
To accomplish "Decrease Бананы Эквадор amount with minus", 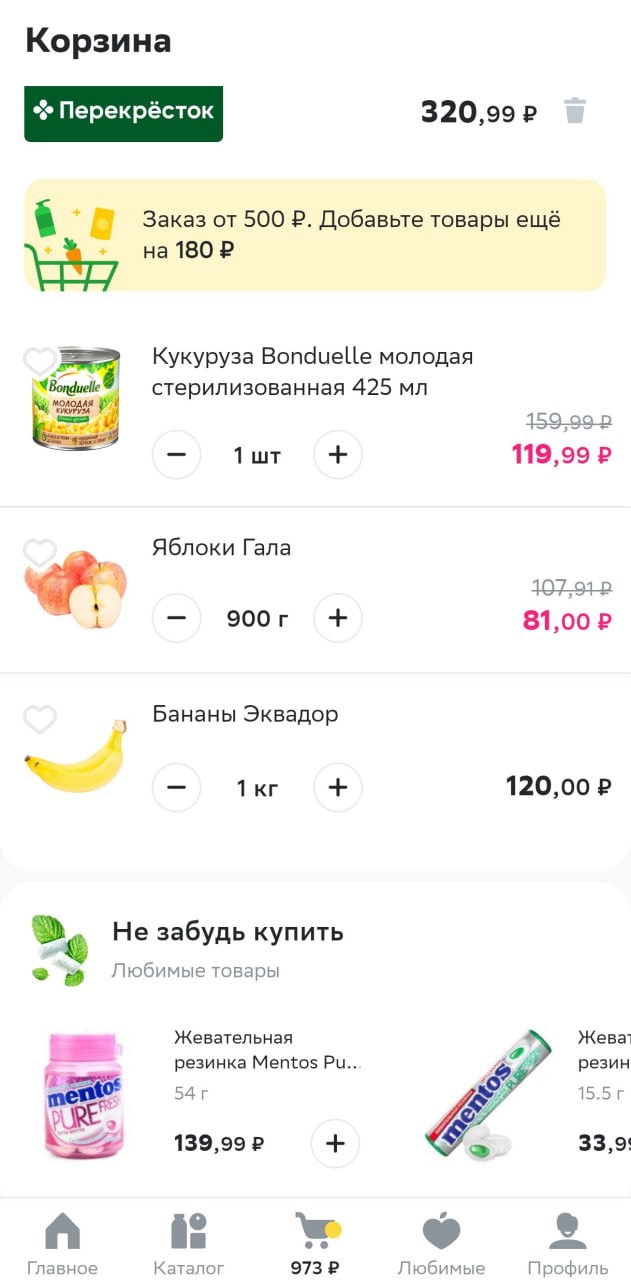I will tap(177, 788).
